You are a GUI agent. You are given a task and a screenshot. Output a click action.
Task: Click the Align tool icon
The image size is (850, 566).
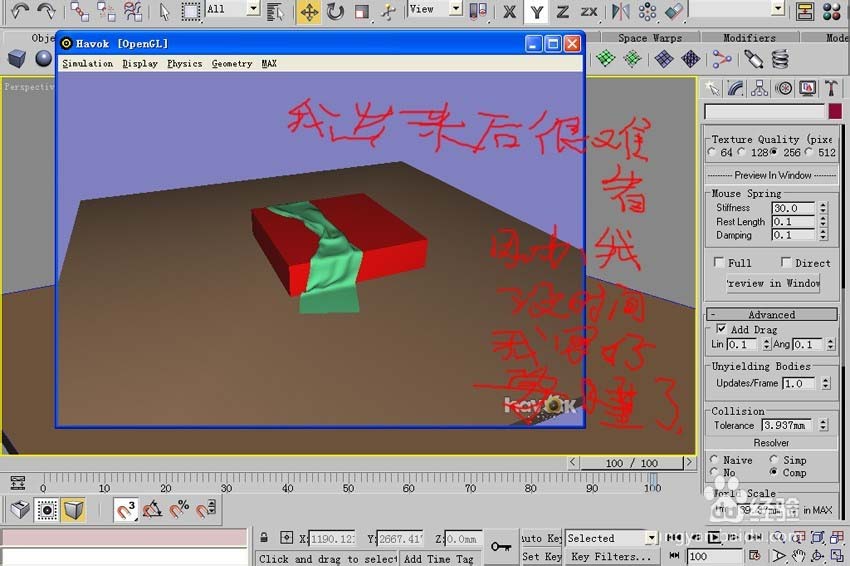(x=674, y=11)
